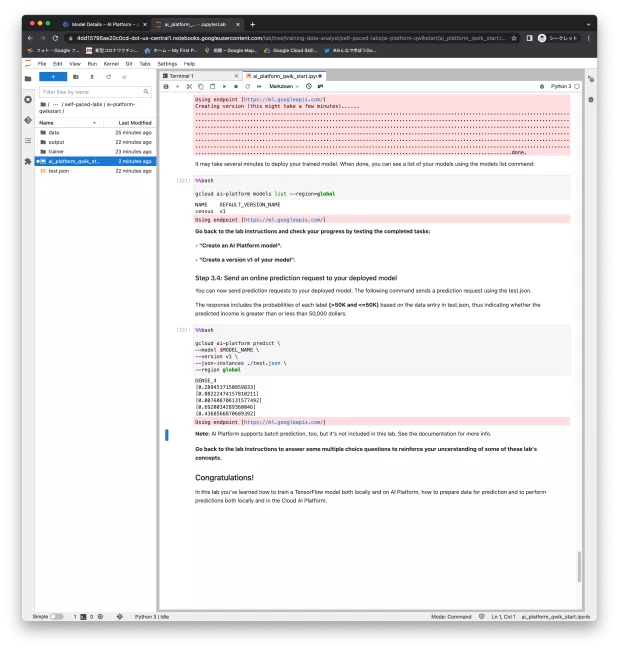The width and height of the screenshot is (619, 650).
Task: Select the test.json file
Action: 96,171
